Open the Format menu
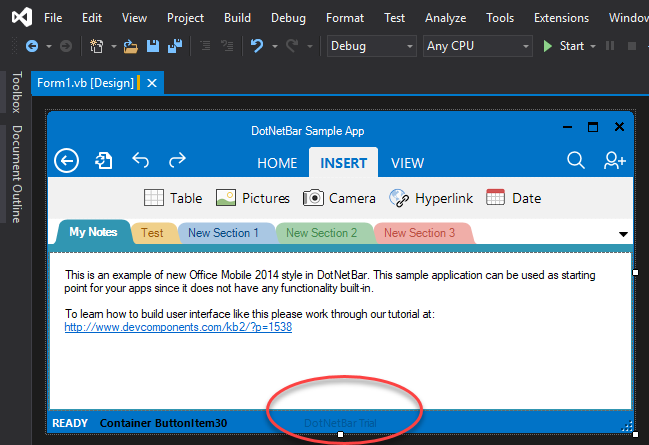The image size is (649, 445). pos(345,18)
